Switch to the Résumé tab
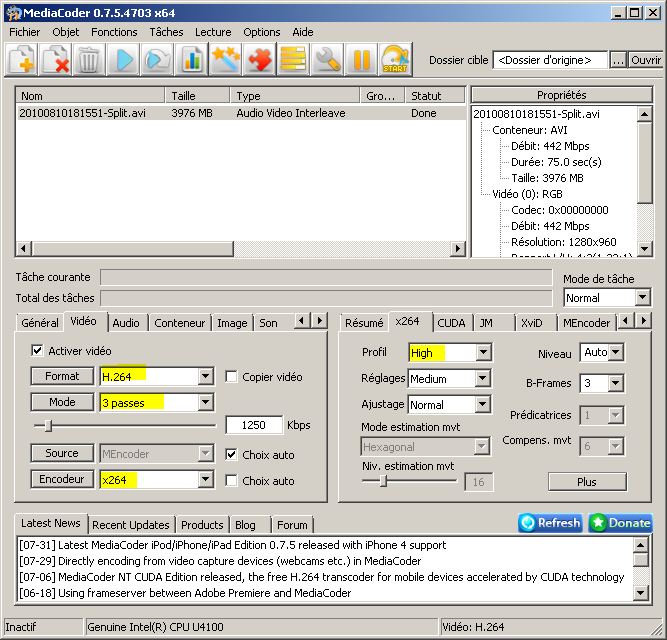The width and height of the screenshot is (667, 640). point(364,323)
